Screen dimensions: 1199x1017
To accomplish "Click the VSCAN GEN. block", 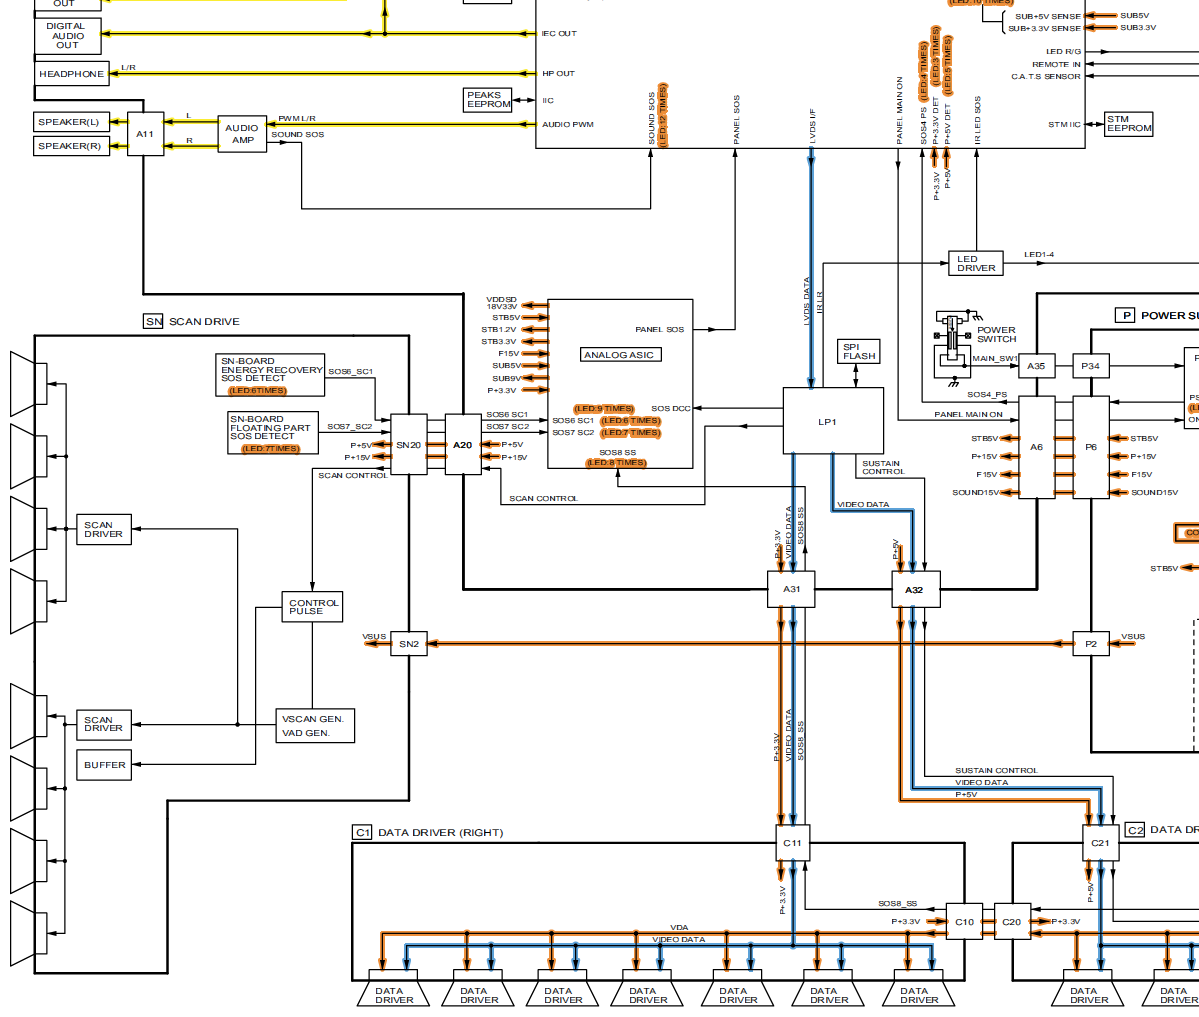I will pyautogui.click(x=313, y=719).
